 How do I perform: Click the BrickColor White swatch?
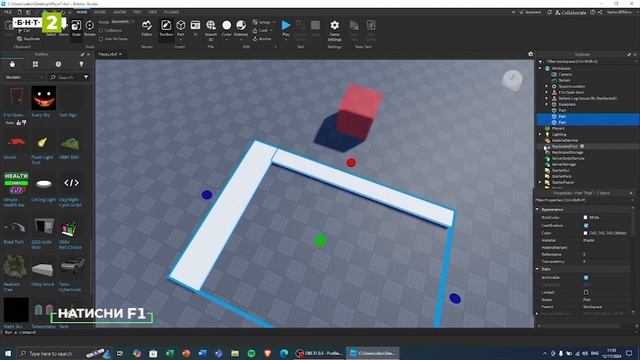click(x=585, y=218)
